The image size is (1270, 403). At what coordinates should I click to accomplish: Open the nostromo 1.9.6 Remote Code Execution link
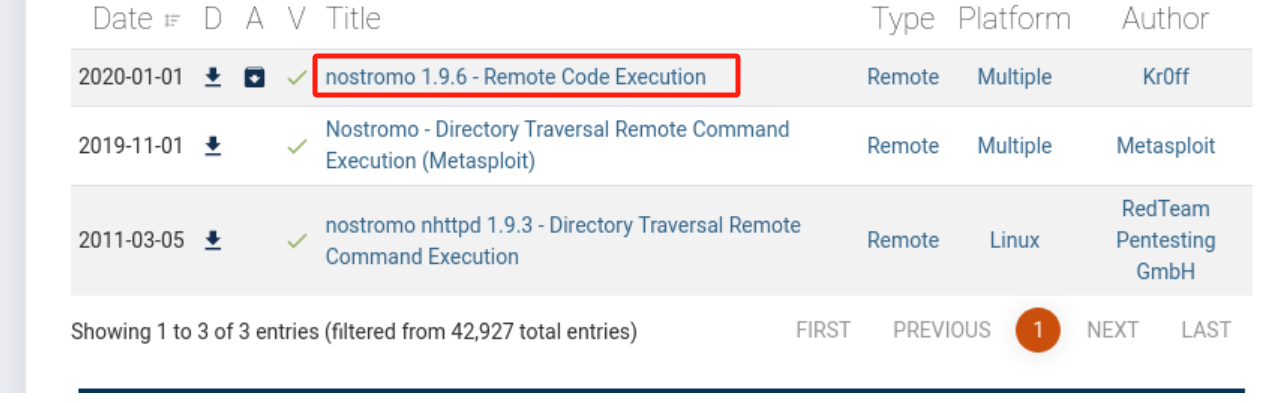[x=515, y=77]
